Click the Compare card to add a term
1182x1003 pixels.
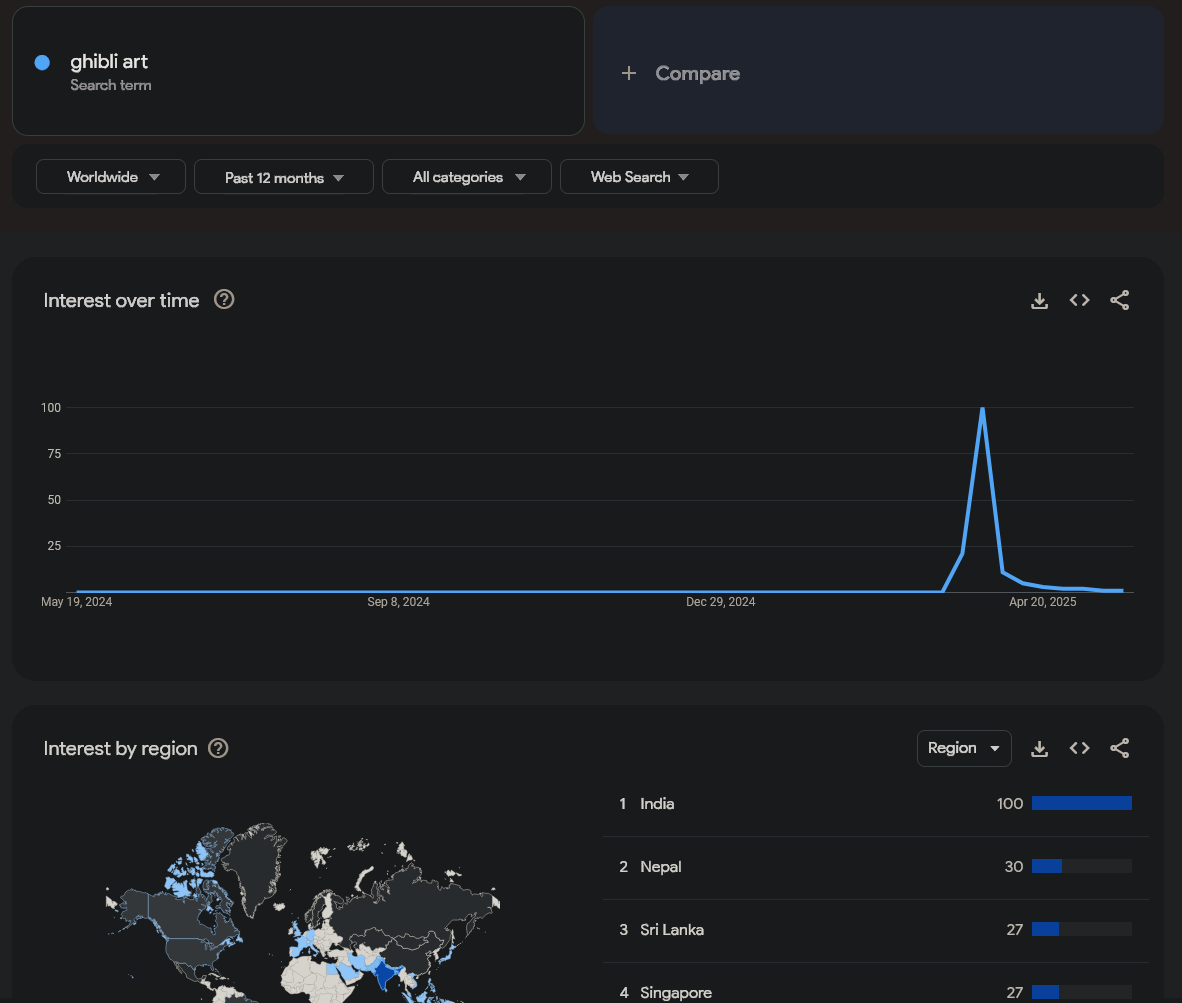pyautogui.click(x=878, y=71)
